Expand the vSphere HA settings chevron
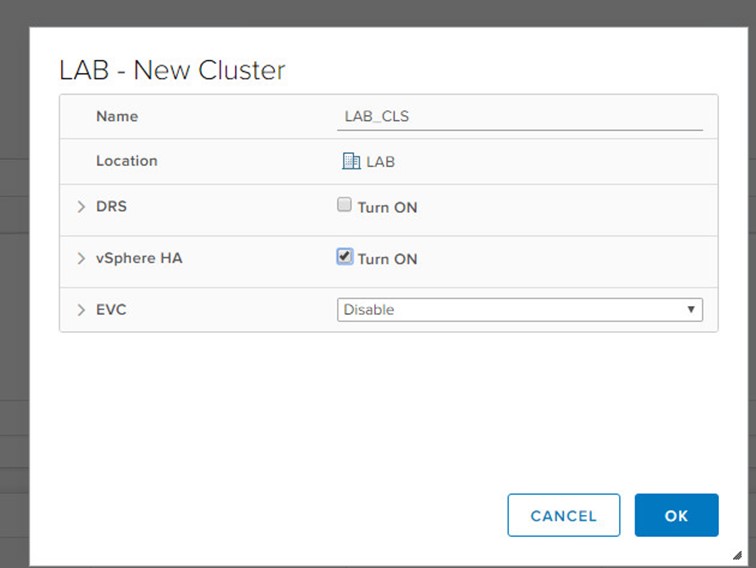Image resolution: width=756 pixels, height=568 pixels. point(81,259)
